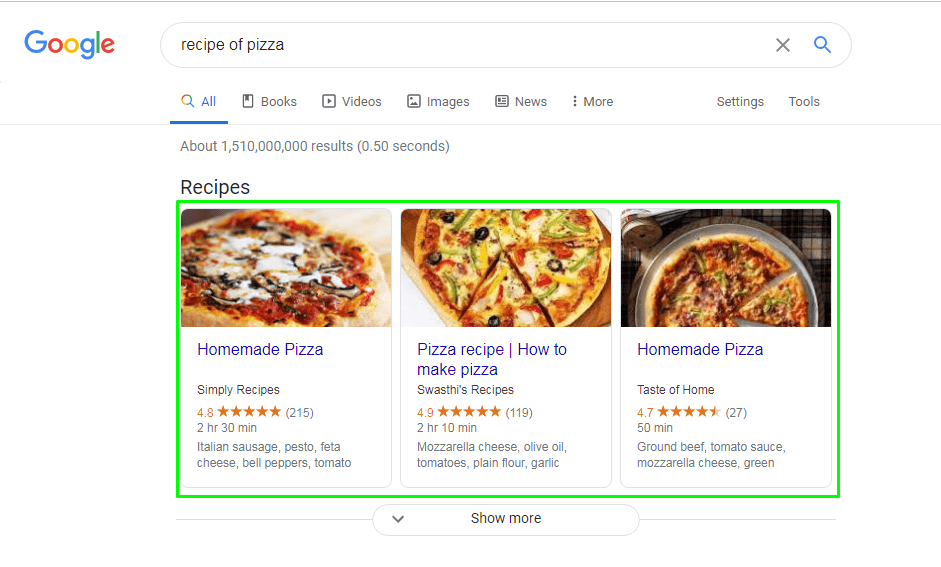
Task: Click the Simply Recipes pizza photo
Action: pyautogui.click(x=286, y=268)
